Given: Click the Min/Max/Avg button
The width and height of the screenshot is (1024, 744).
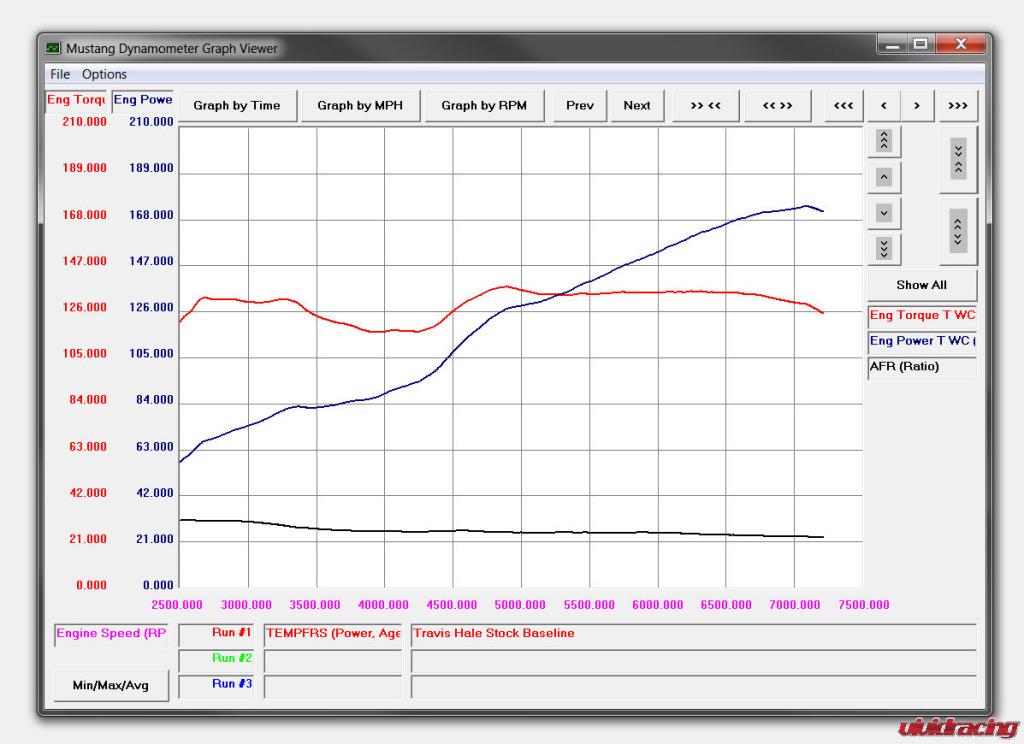Looking at the screenshot, I should tap(111, 685).
